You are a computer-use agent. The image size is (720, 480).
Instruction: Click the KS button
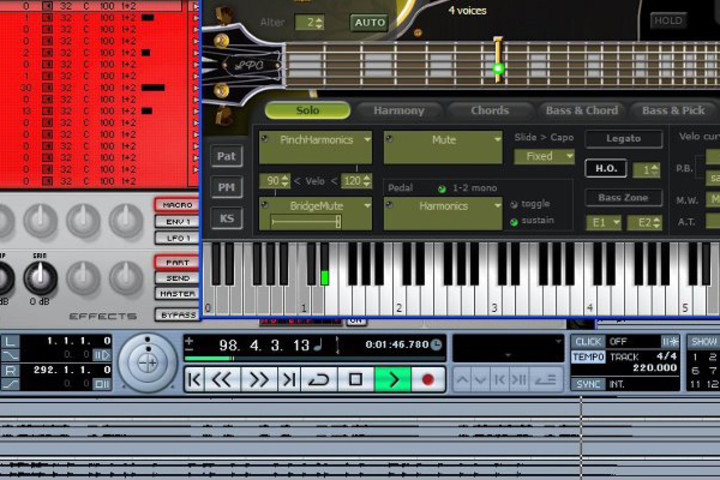(x=226, y=218)
